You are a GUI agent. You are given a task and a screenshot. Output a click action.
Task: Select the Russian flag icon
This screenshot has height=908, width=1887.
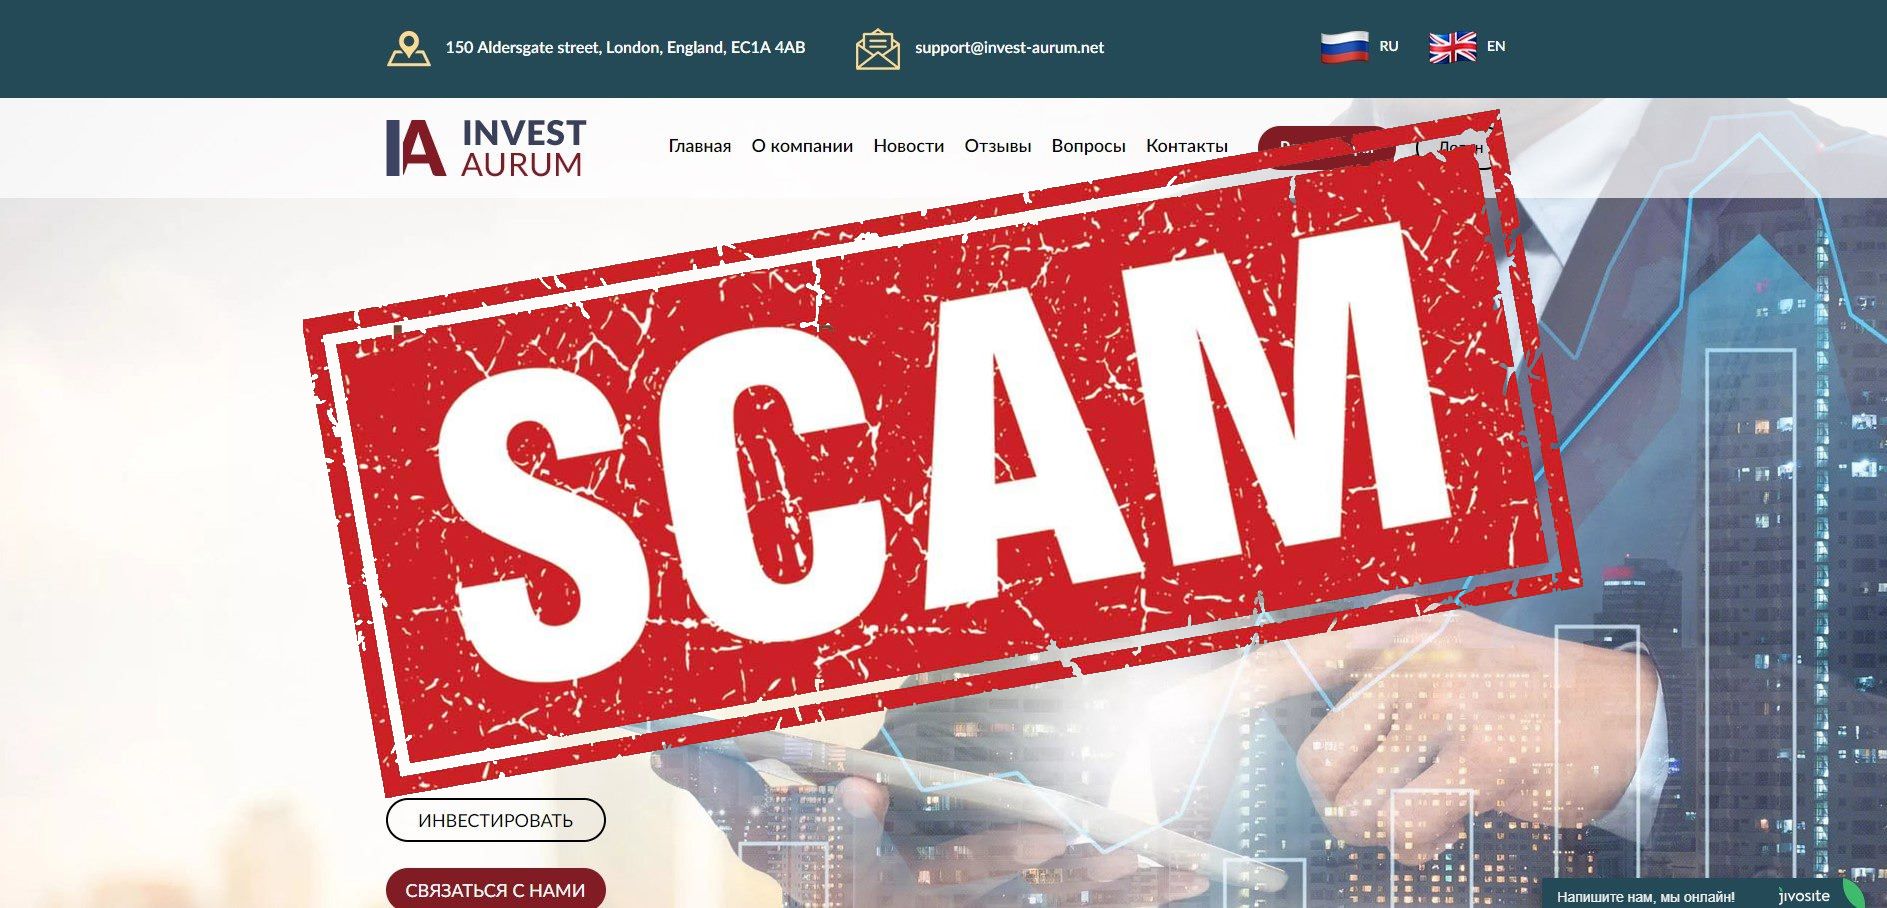pos(1344,47)
